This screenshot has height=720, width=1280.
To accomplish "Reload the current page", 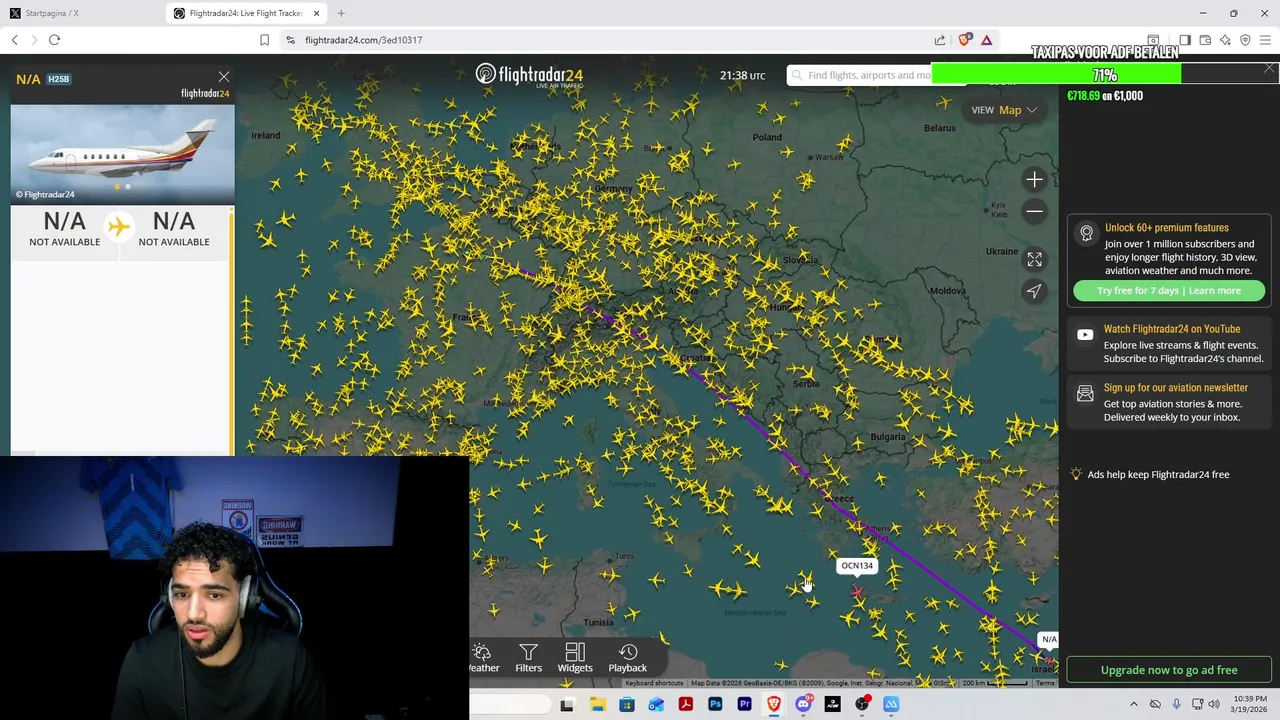I will pos(54,40).
